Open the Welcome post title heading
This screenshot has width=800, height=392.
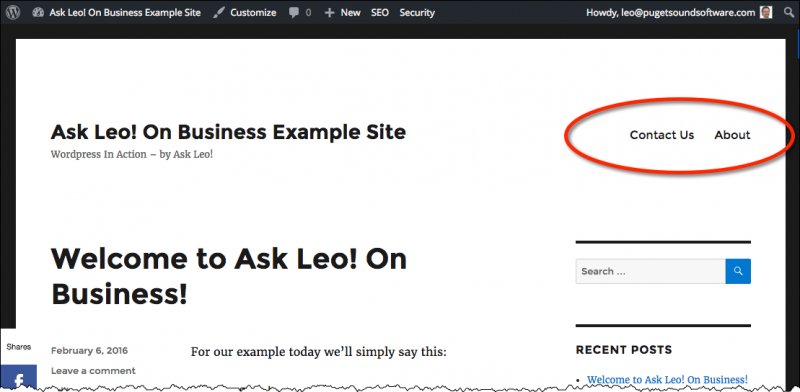(x=229, y=276)
